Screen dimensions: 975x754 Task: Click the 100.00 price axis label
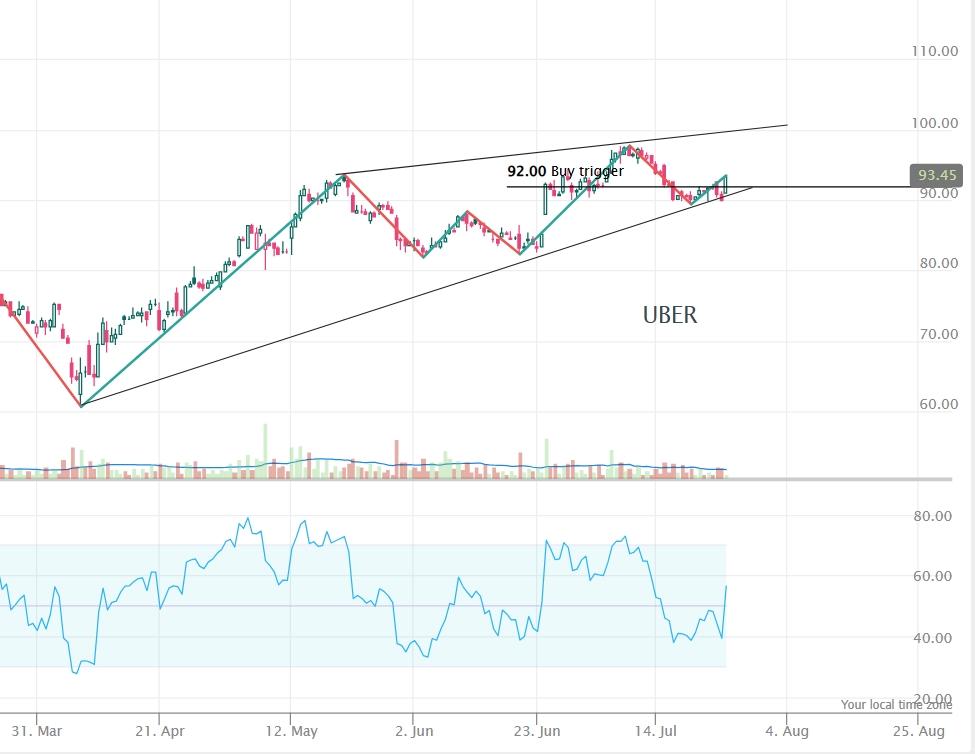[935, 123]
